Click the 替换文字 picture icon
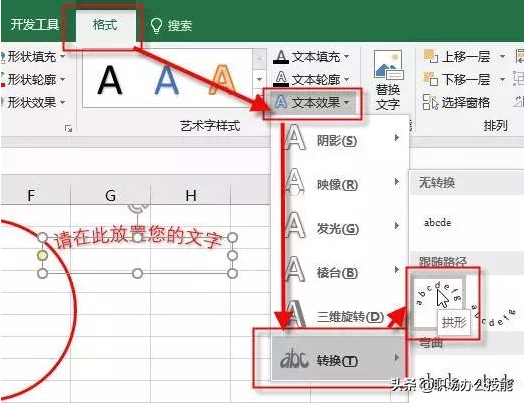 tap(388, 65)
